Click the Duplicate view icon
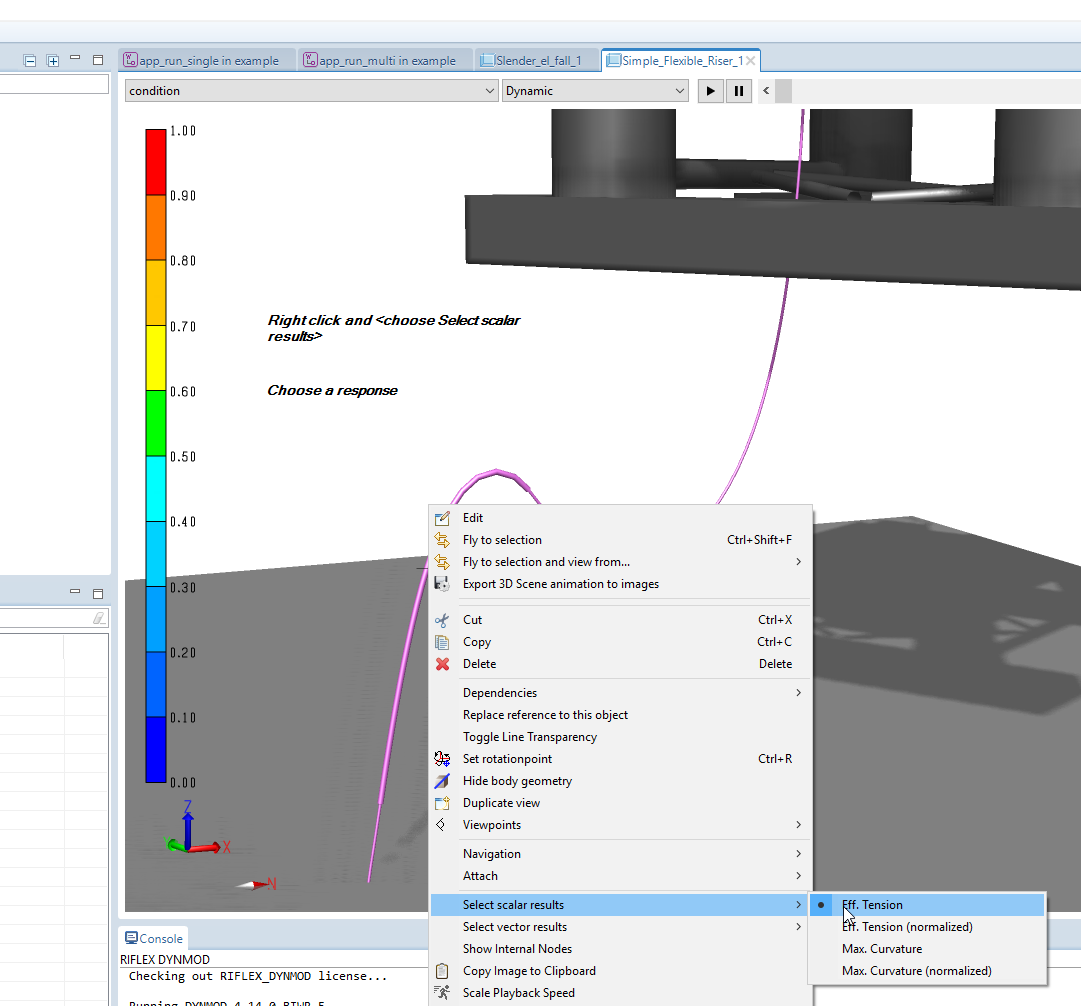Image resolution: width=1081 pixels, height=1006 pixels. [442, 803]
